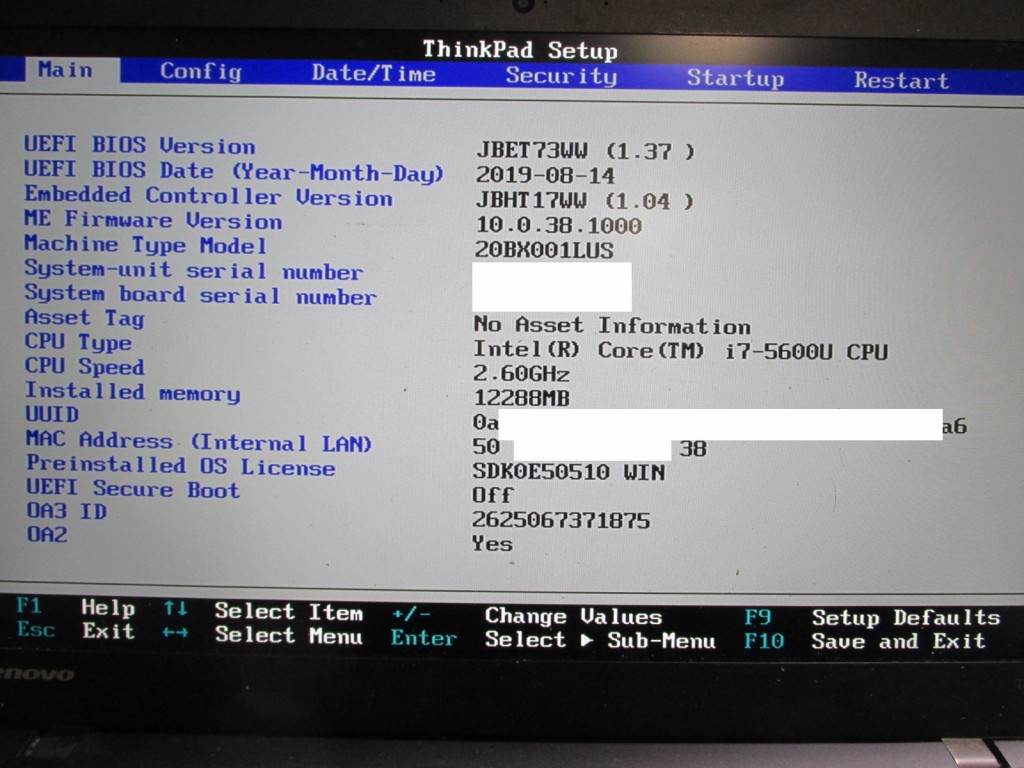Click the Preinstalled OS License label
Screen dimensions: 1024x768
coord(180,466)
